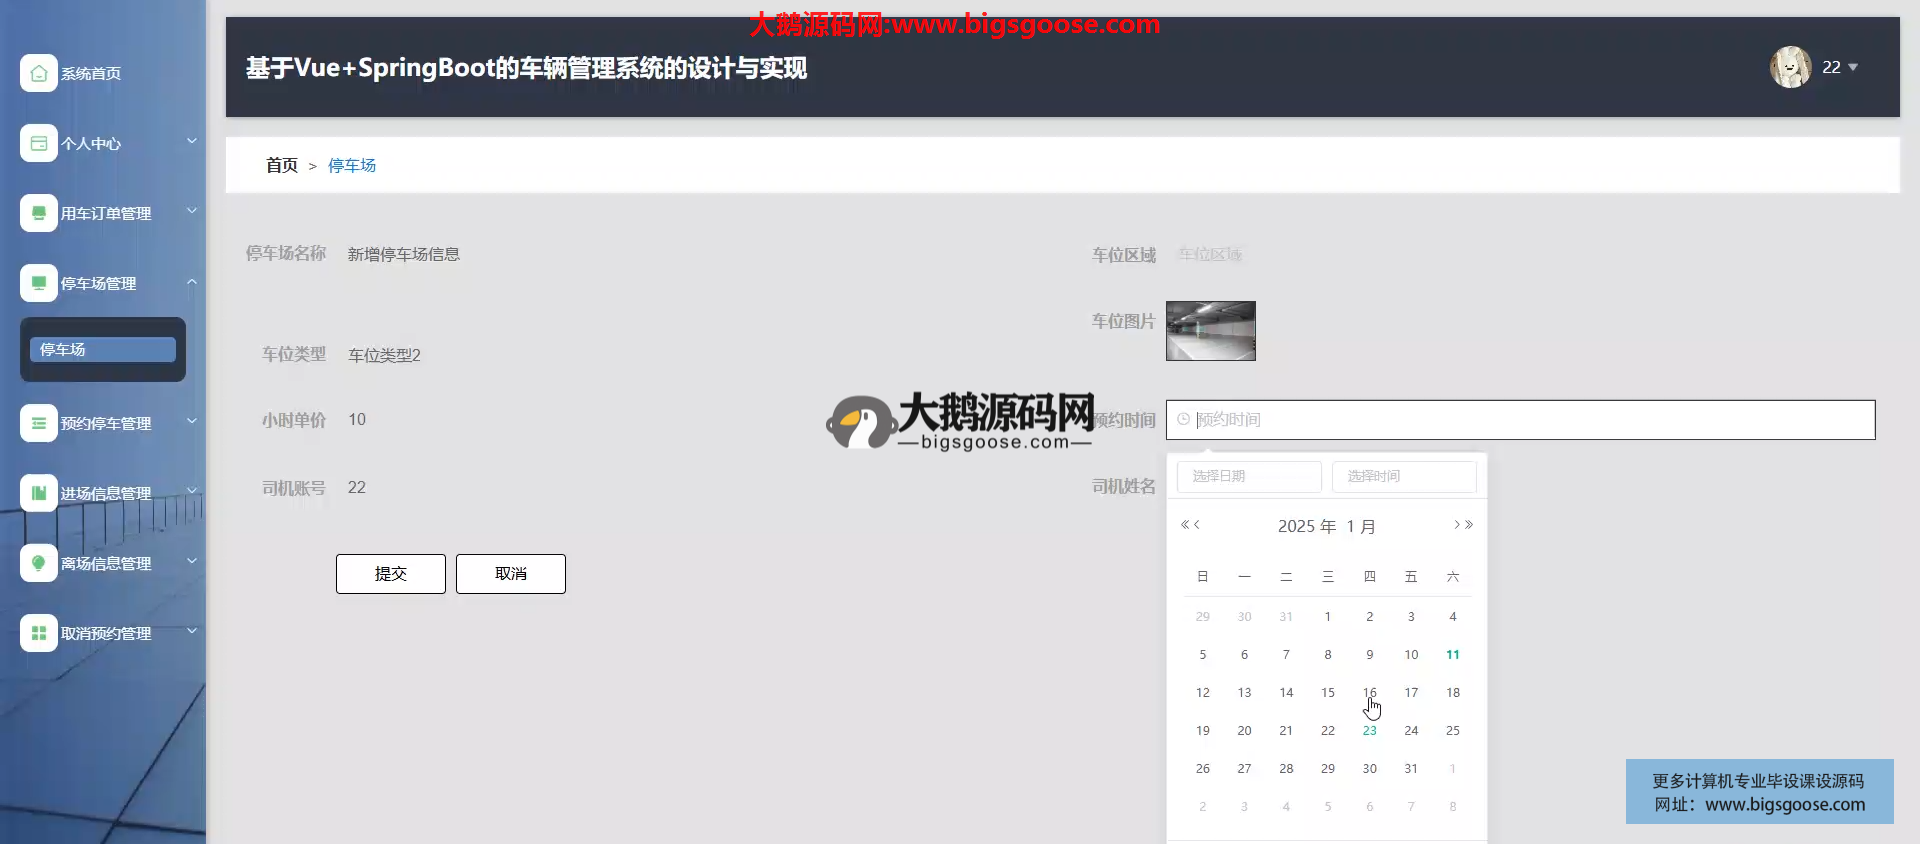
Task: Click the 选择日期 date input field
Action: pyautogui.click(x=1248, y=476)
